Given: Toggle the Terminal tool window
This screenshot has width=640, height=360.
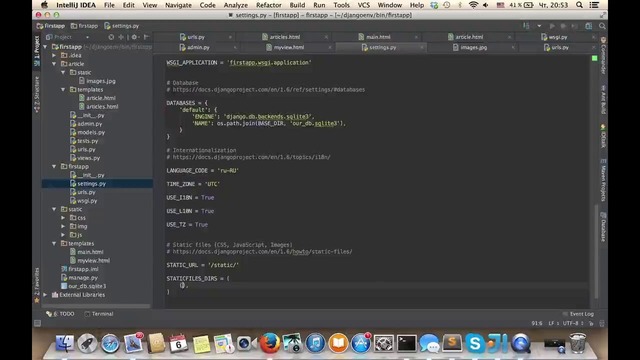Looking at the screenshot, I should click(x=98, y=314).
